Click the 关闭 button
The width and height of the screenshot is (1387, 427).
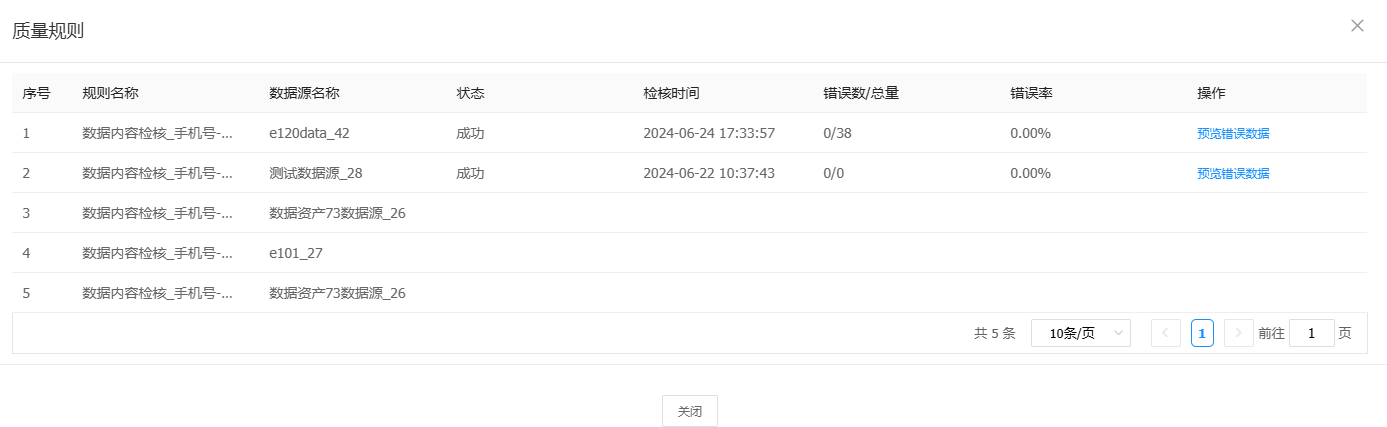click(689, 411)
